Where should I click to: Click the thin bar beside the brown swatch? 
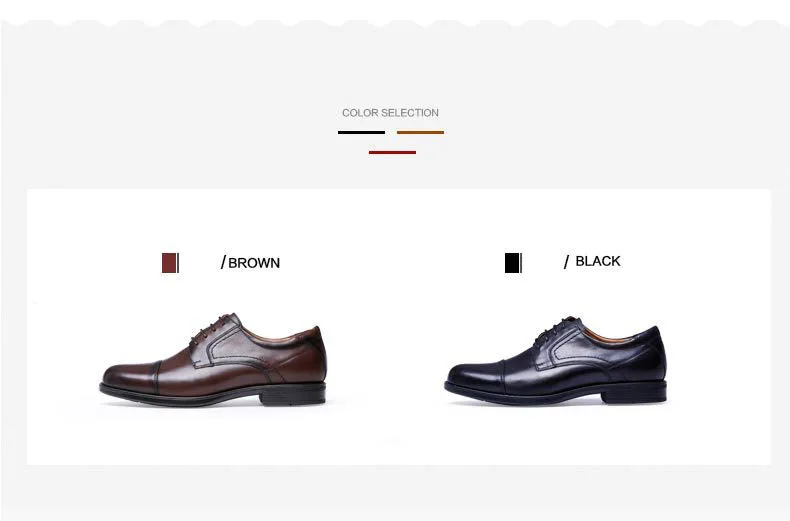tap(178, 263)
